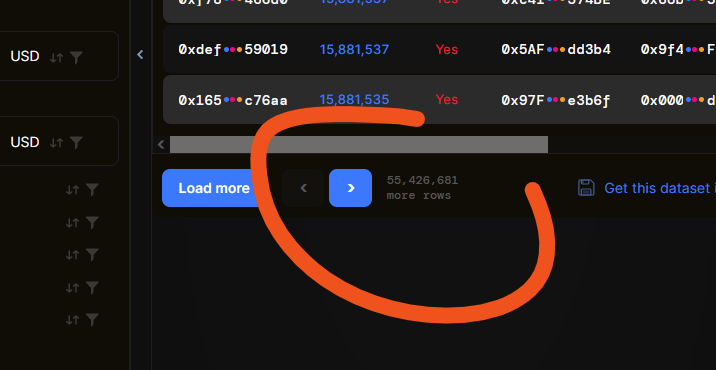The width and height of the screenshot is (716, 370).
Task: Click the address 0x9f4 in the 0xdef row
Action: pos(678,49)
